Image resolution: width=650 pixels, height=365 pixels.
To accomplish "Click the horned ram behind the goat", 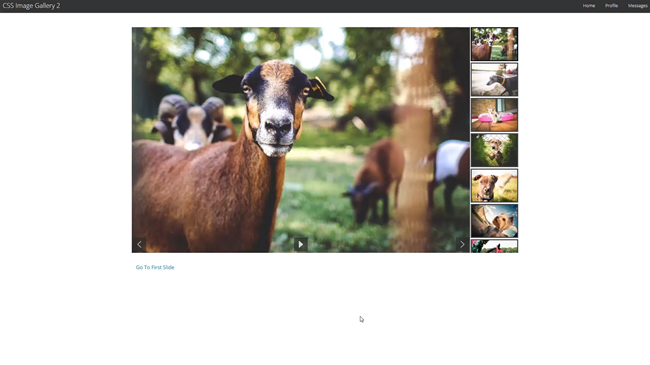I will pos(192,122).
